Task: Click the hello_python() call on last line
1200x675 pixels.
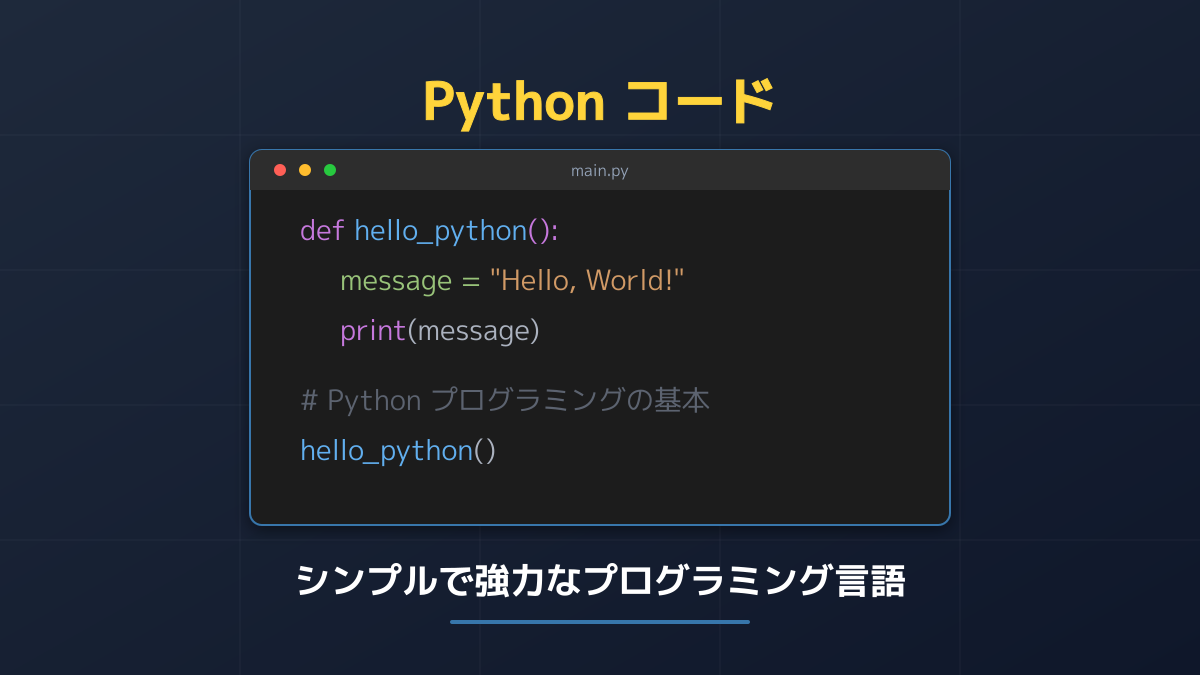Action: (398, 451)
